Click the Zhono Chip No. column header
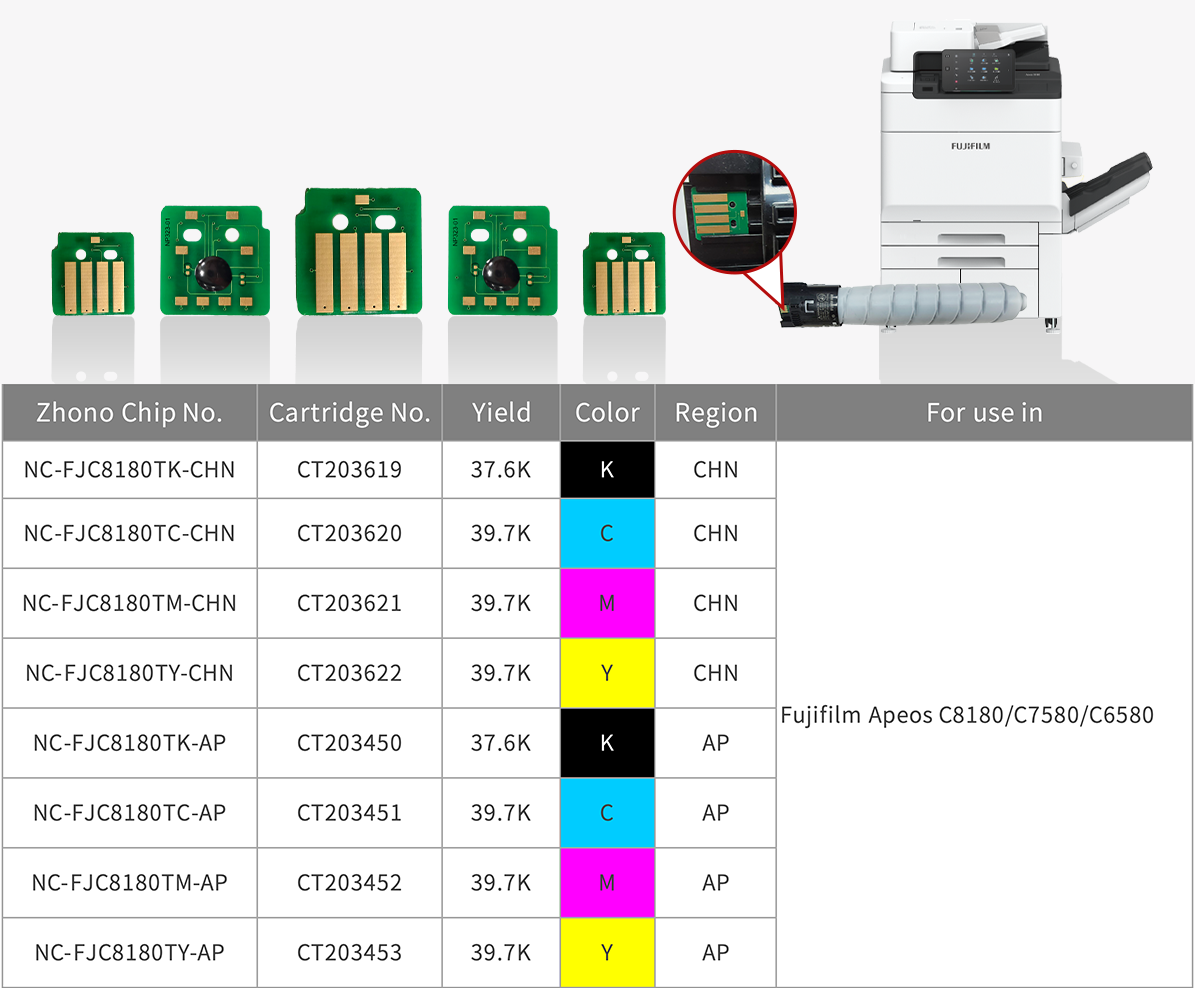This screenshot has width=1195, height=988. pos(130,412)
